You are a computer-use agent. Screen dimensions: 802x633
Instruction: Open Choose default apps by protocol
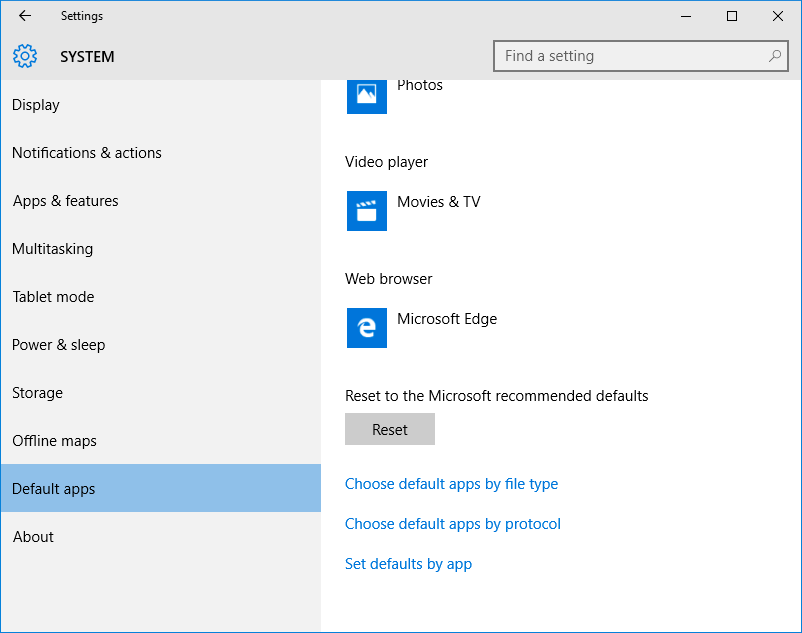453,524
